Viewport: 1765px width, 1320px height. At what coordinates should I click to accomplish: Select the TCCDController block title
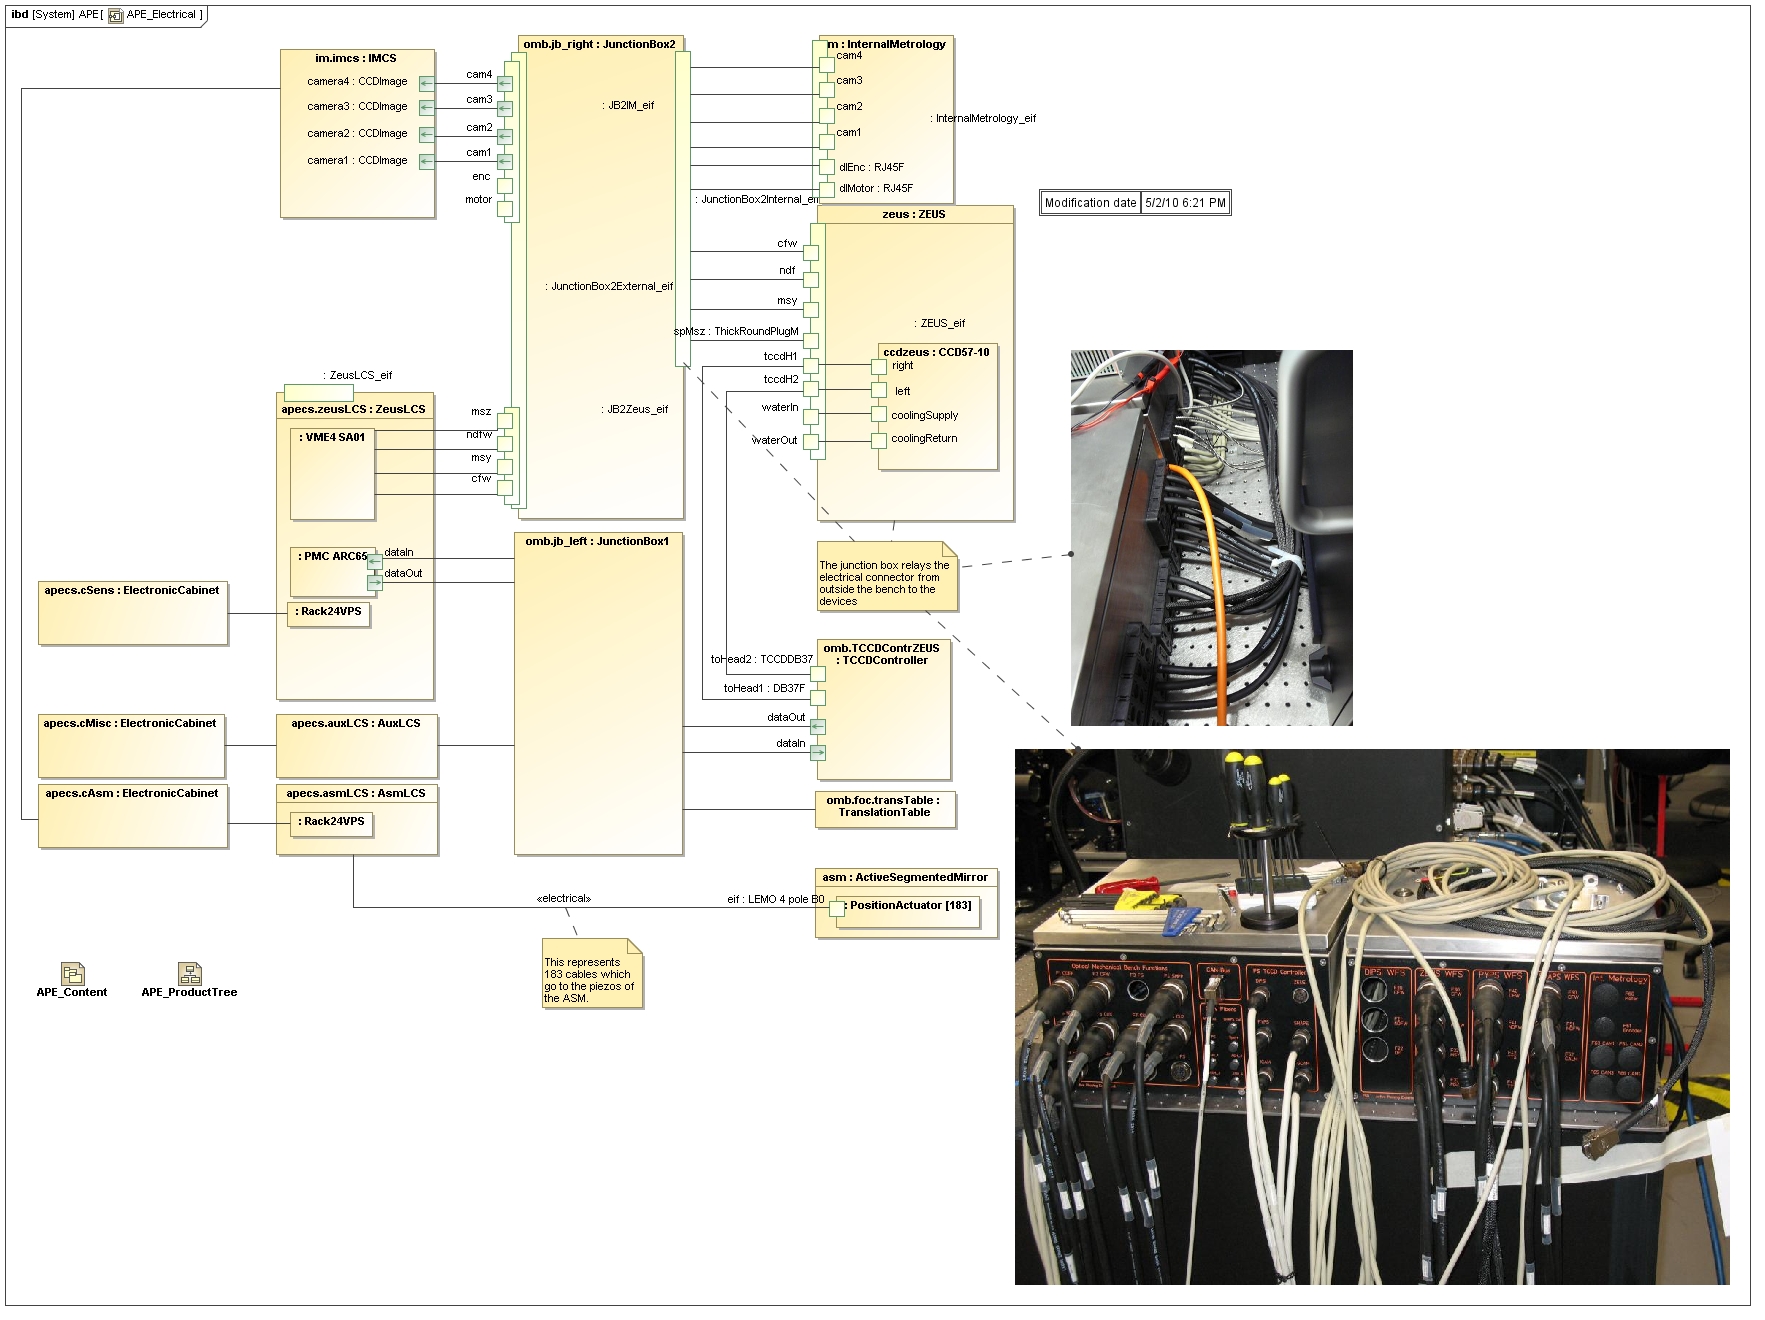coord(881,654)
